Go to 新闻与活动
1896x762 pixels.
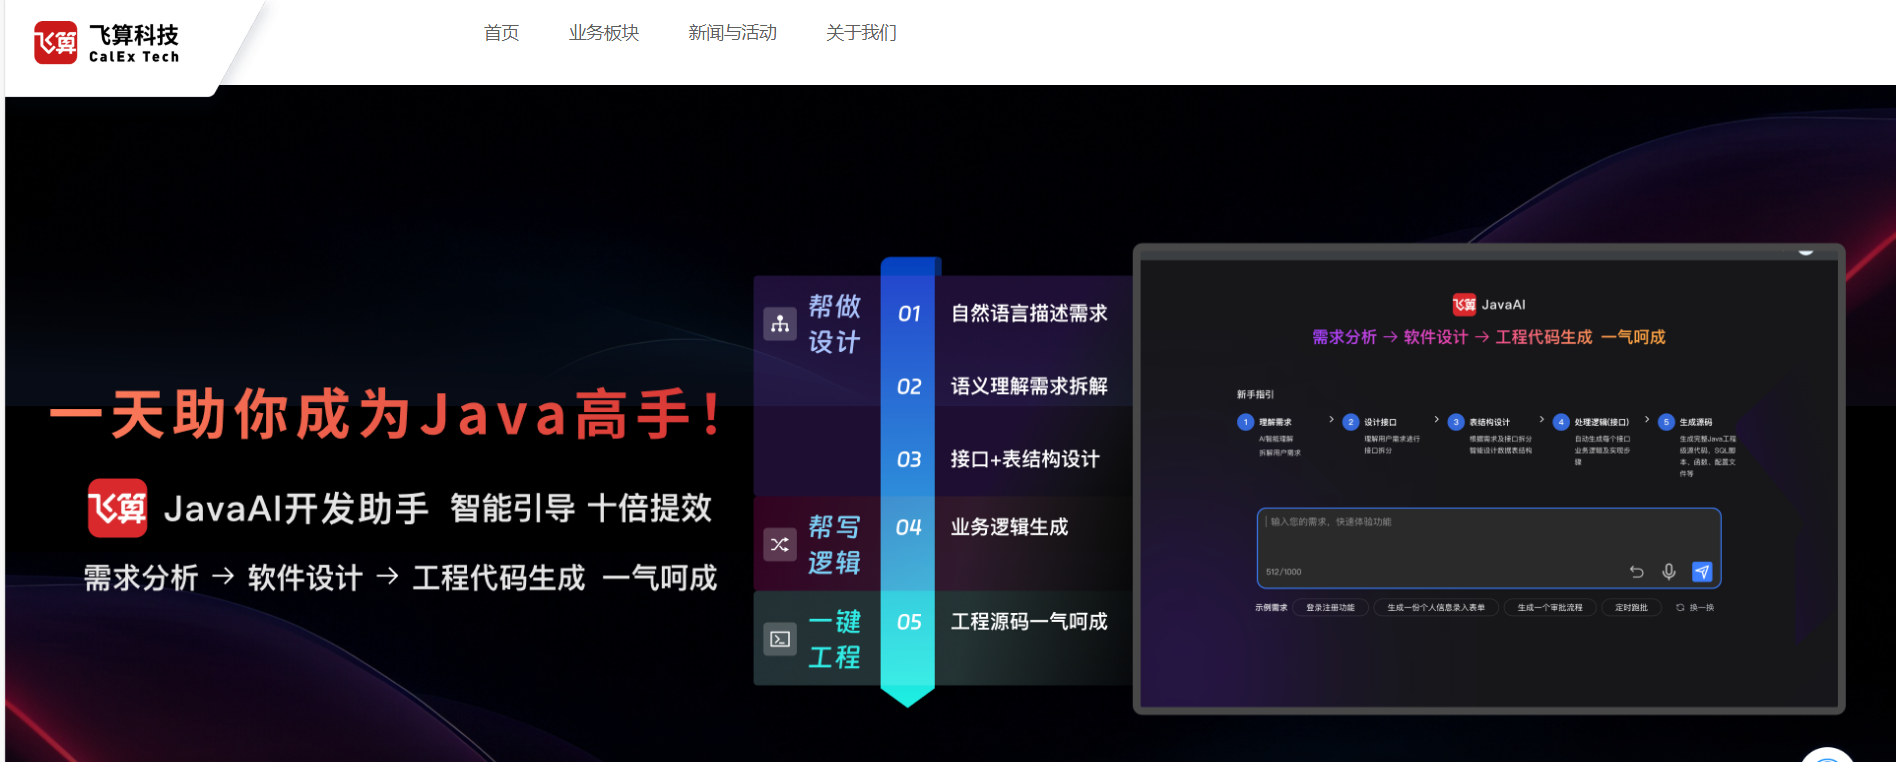[x=732, y=33]
